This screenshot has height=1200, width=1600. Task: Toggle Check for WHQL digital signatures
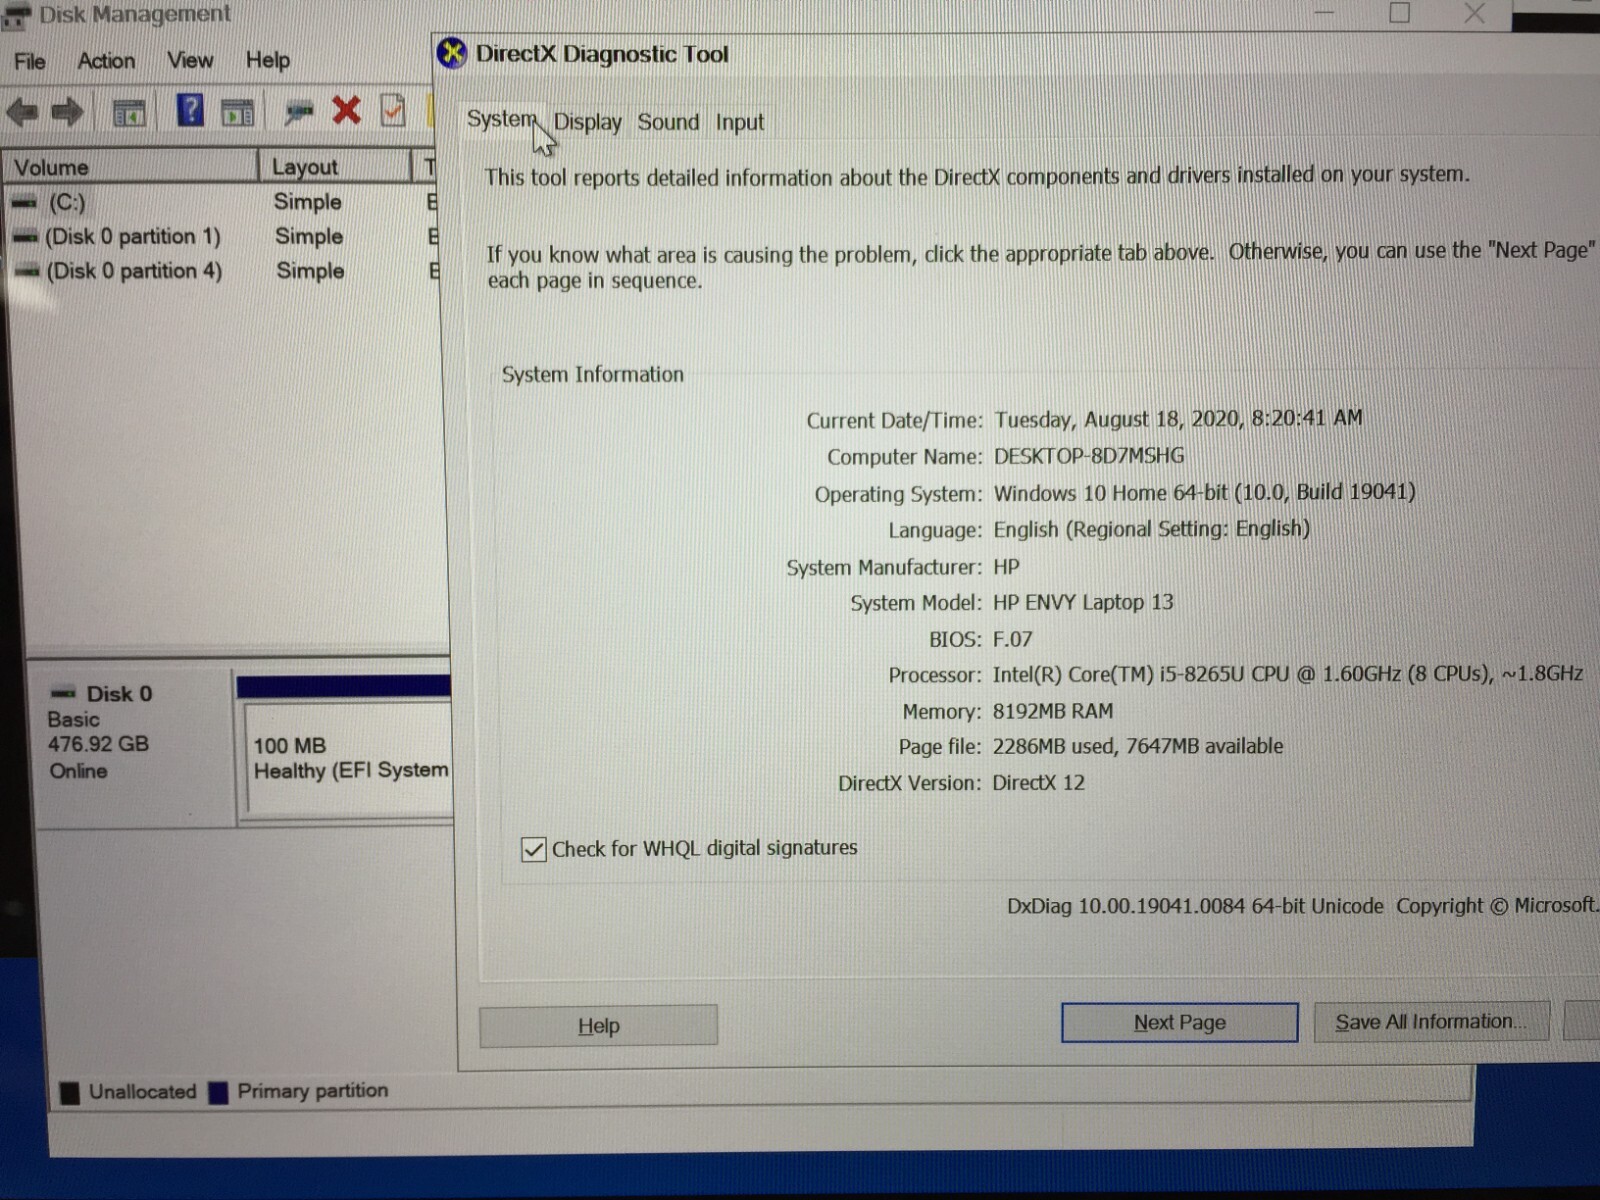pos(534,850)
